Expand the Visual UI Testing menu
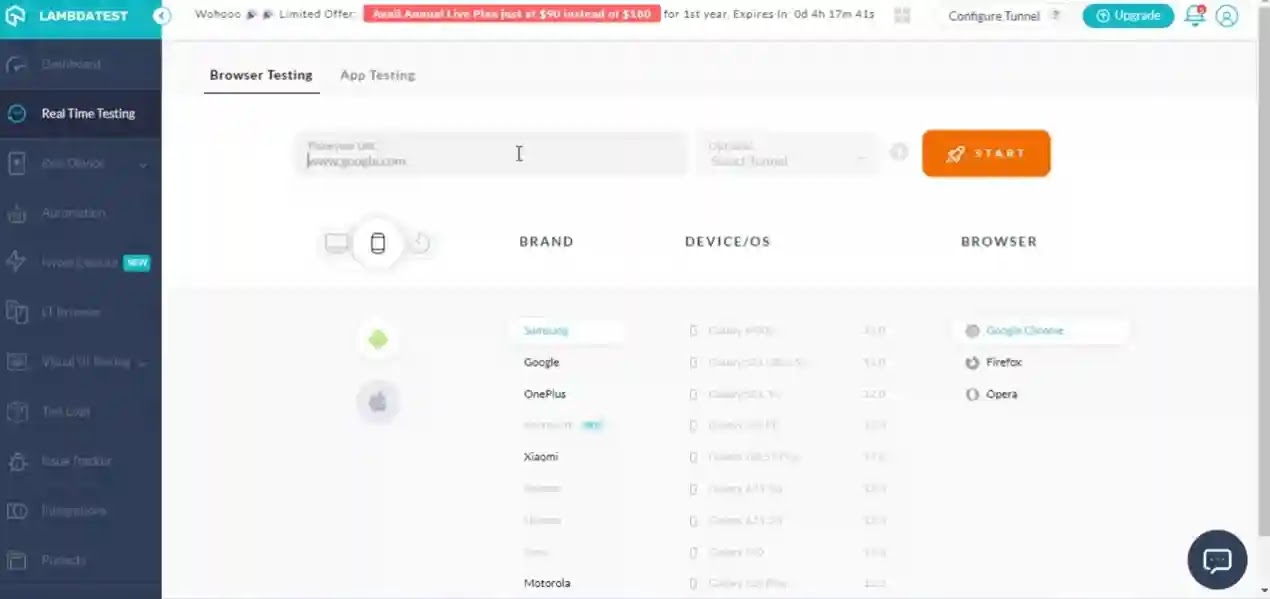1270x599 pixels. click(x=80, y=362)
